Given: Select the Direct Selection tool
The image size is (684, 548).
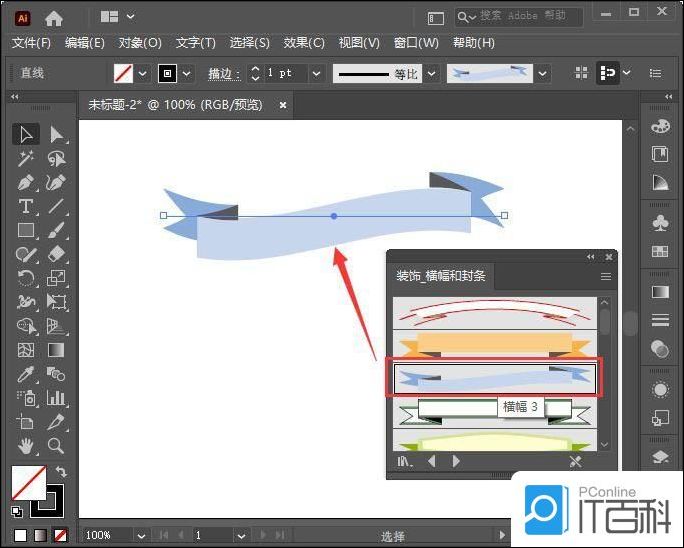Looking at the screenshot, I should [56, 135].
